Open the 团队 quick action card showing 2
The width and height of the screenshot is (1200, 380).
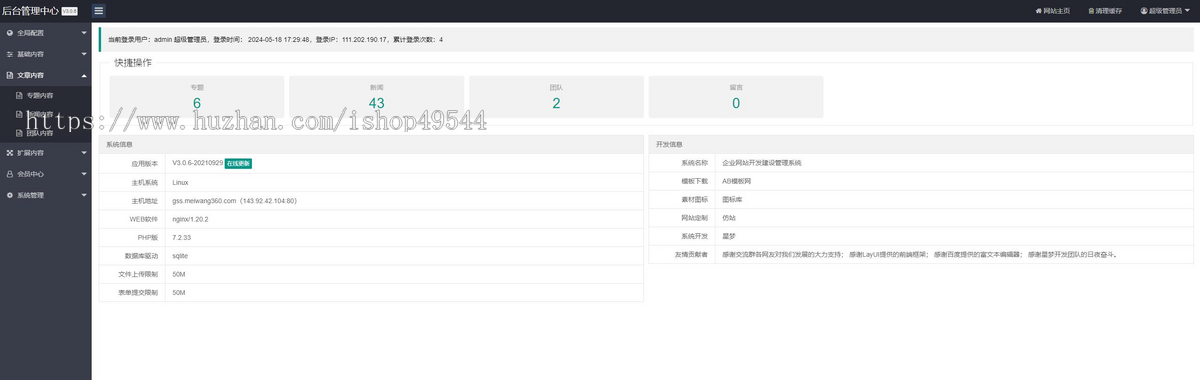pyautogui.click(x=556, y=96)
